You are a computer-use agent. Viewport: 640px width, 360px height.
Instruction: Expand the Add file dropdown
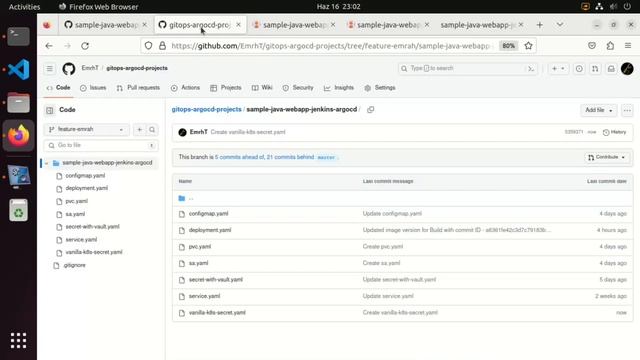[598, 110]
